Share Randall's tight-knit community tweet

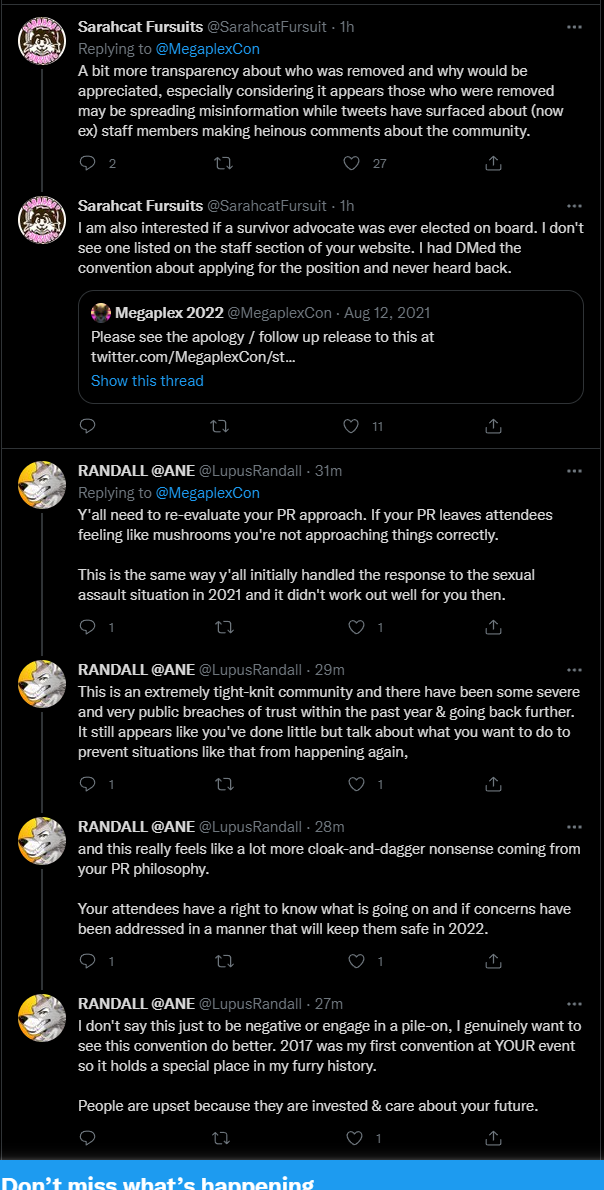493,785
